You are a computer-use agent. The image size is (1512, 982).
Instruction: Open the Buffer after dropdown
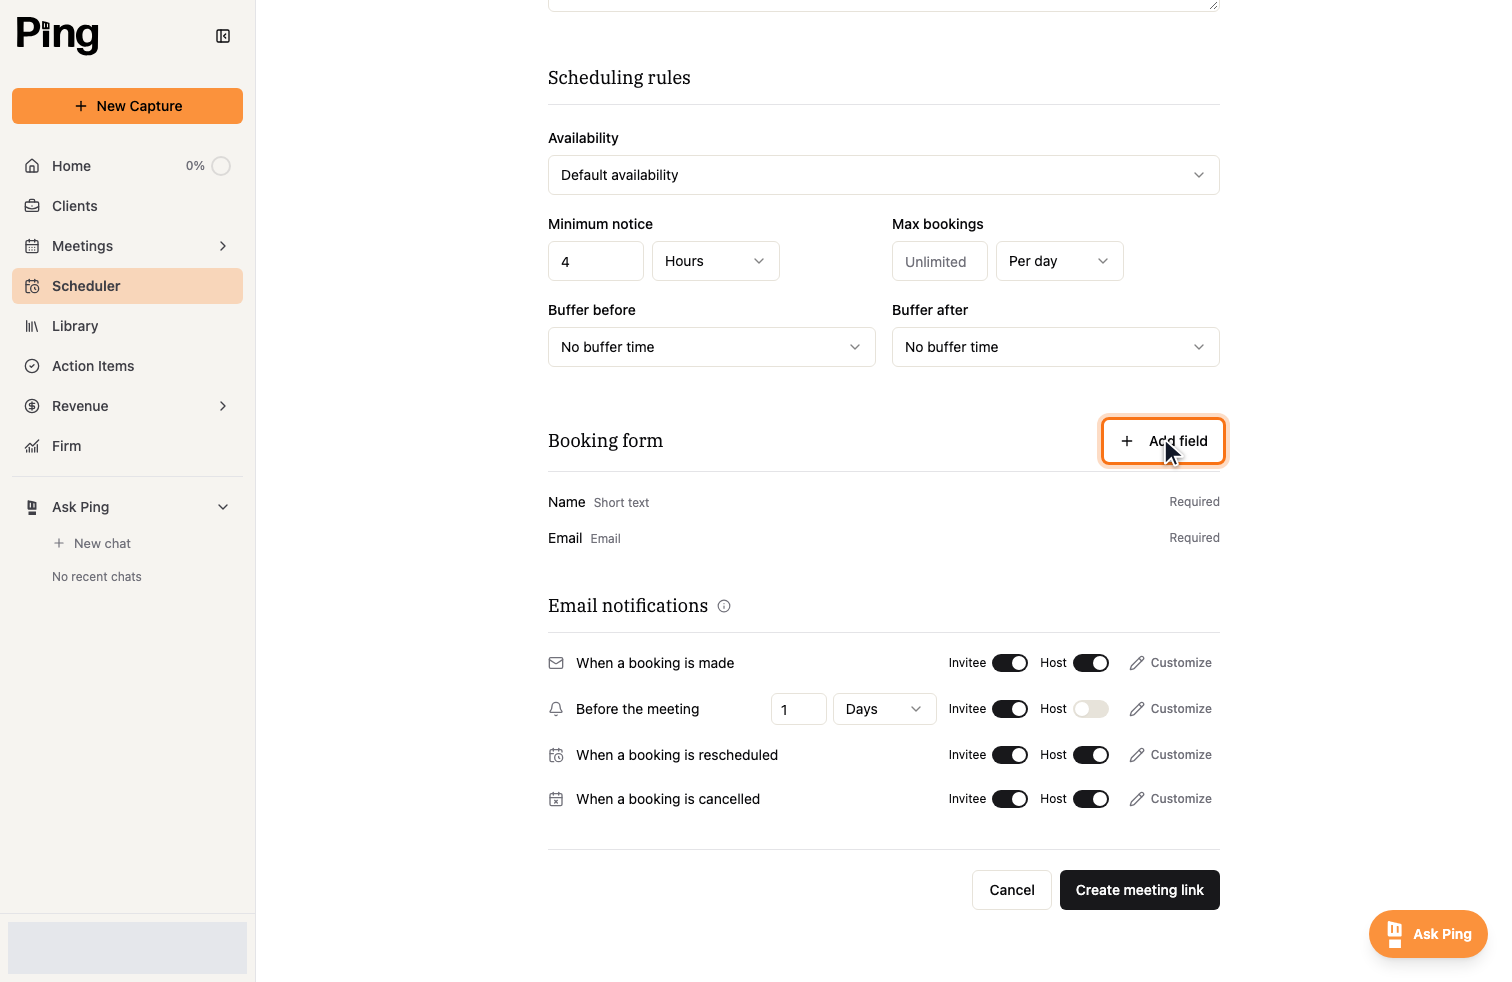pyautogui.click(x=1056, y=347)
